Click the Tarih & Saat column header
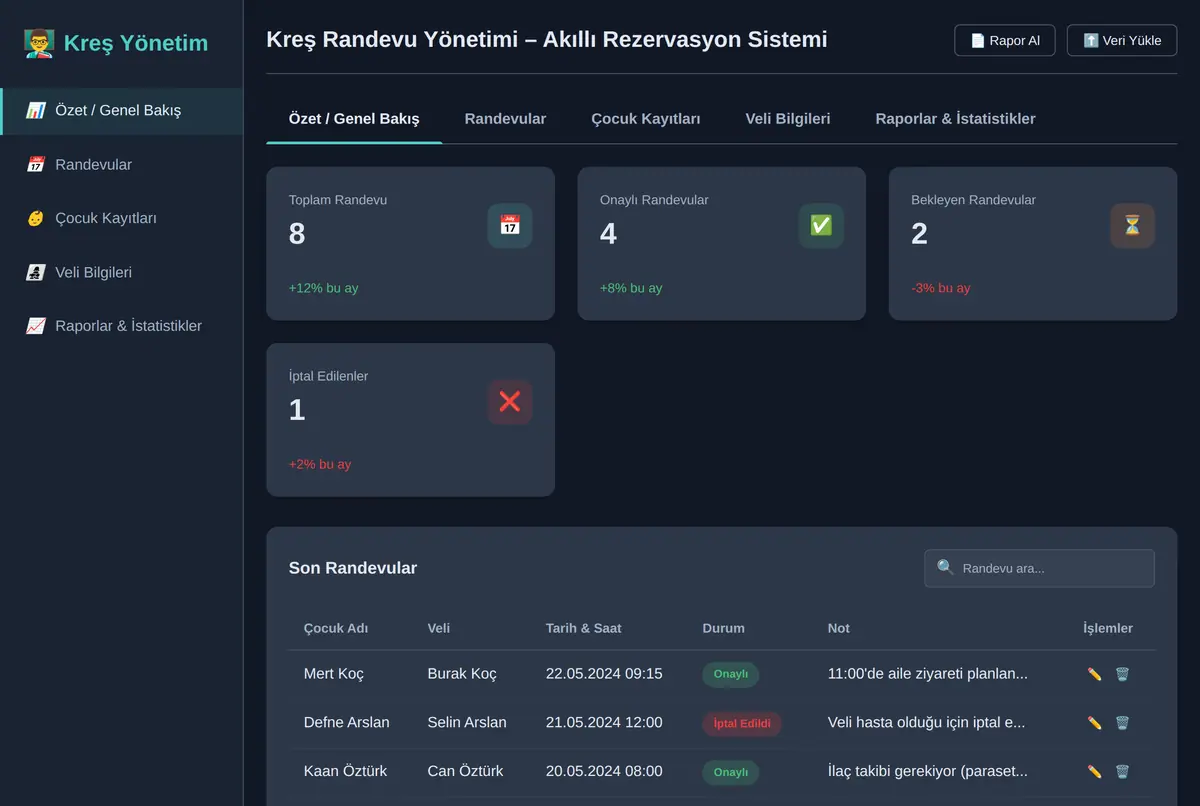 (584, 628)
